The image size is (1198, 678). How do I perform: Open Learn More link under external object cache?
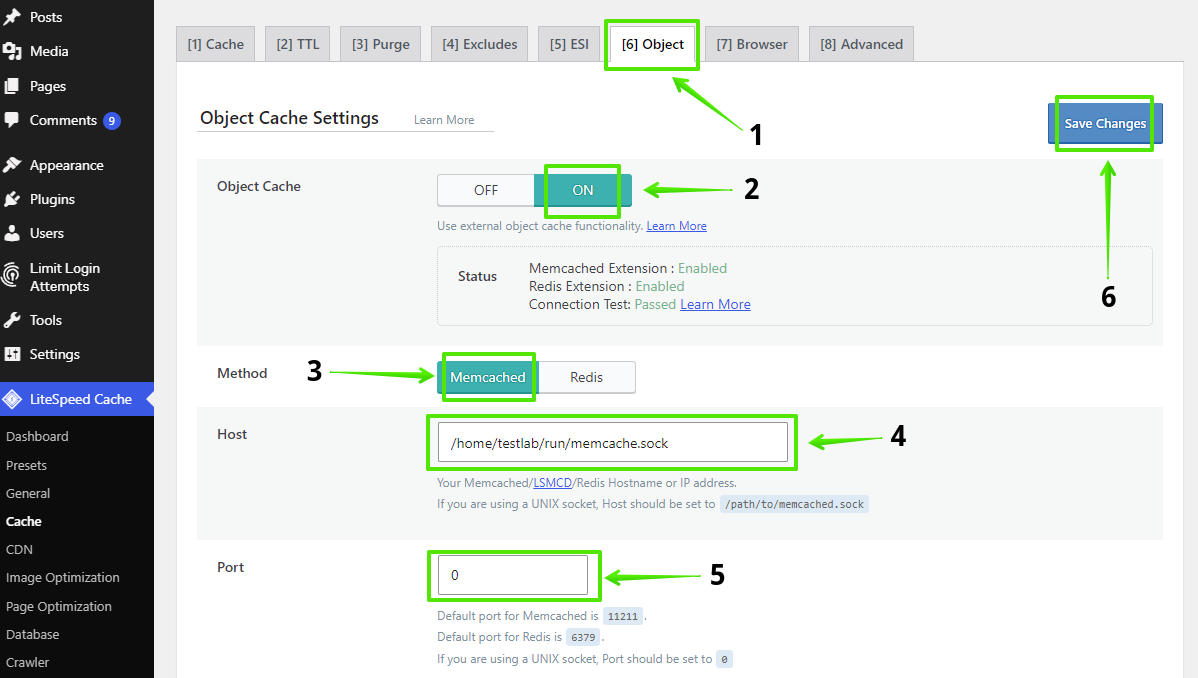click(676, 226)
